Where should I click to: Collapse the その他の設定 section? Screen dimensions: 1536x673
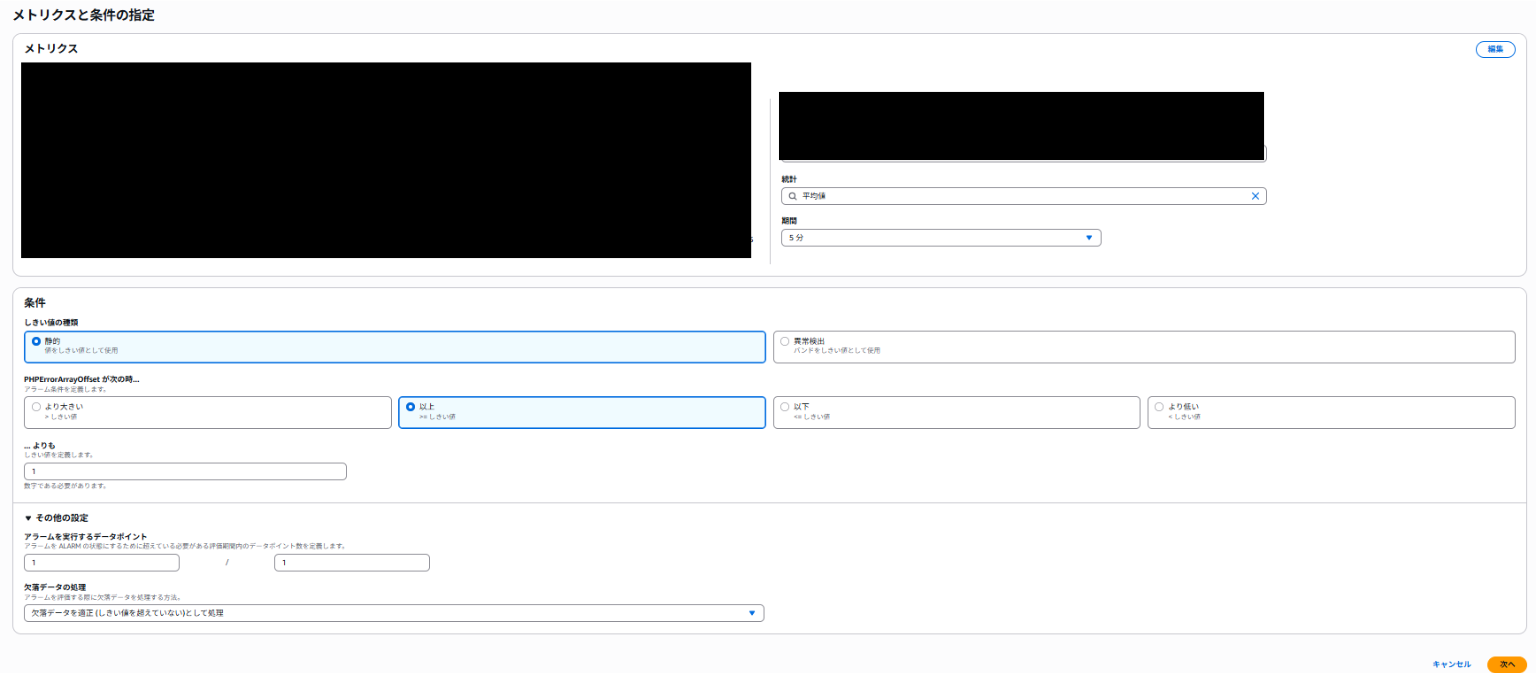point(56,518)
